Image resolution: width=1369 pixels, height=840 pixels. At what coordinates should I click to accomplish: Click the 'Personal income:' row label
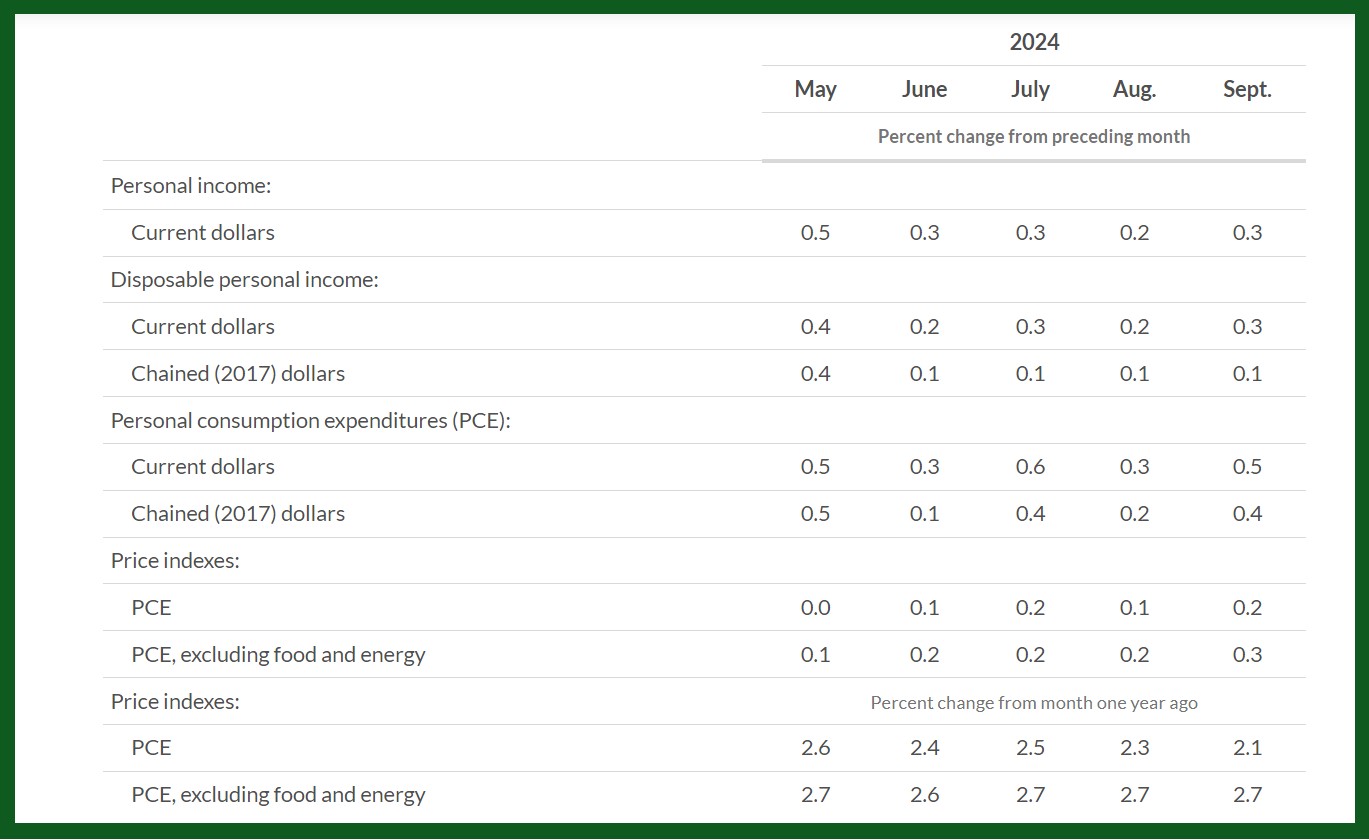(x=191, y=185)
